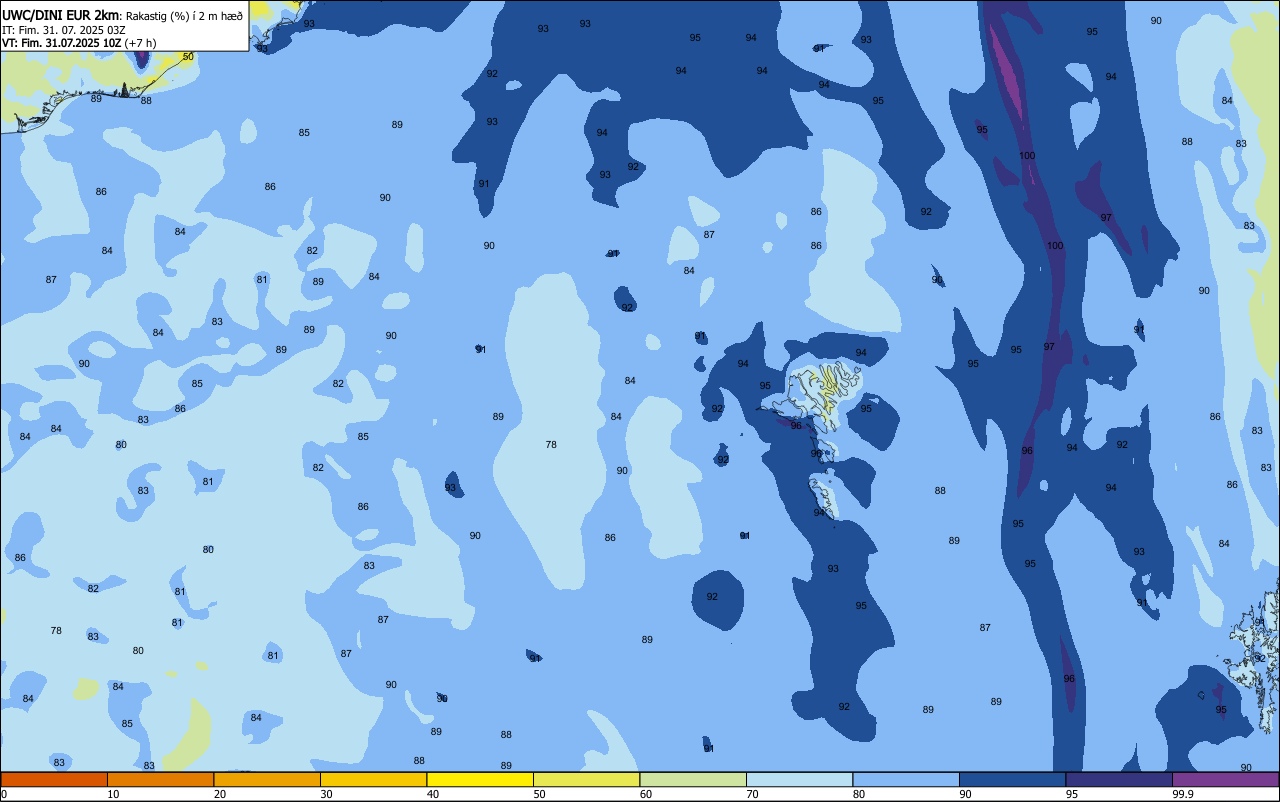The image size is (1280, 802).
Task: Select the 10–20 orange legend segment
Action: [x=160, y=779]
